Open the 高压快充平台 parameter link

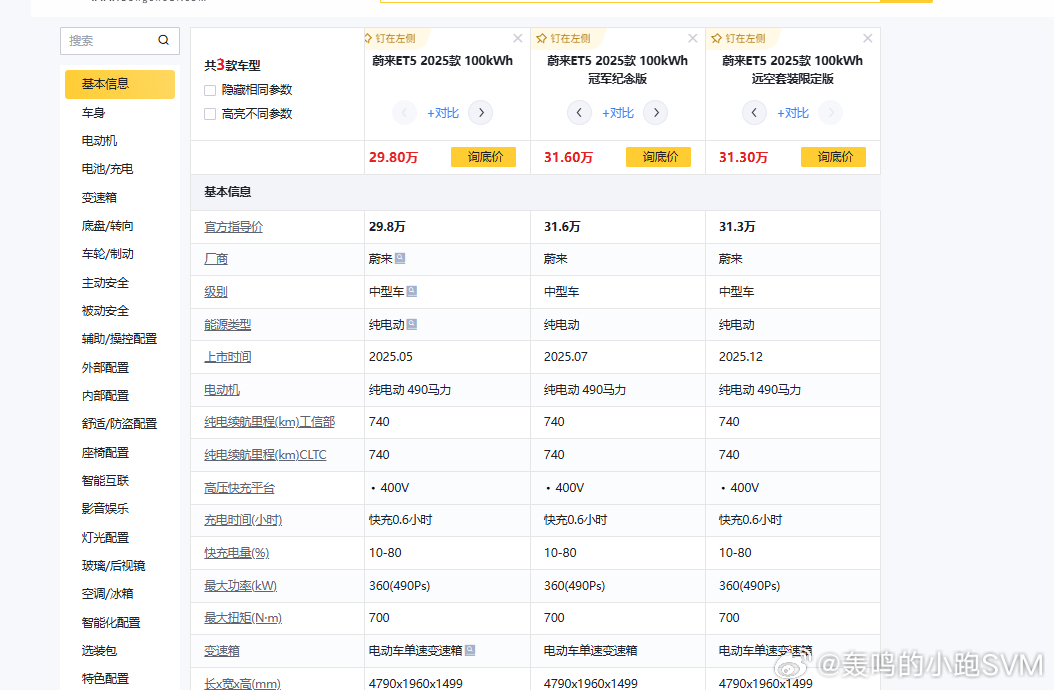point(239,488)
